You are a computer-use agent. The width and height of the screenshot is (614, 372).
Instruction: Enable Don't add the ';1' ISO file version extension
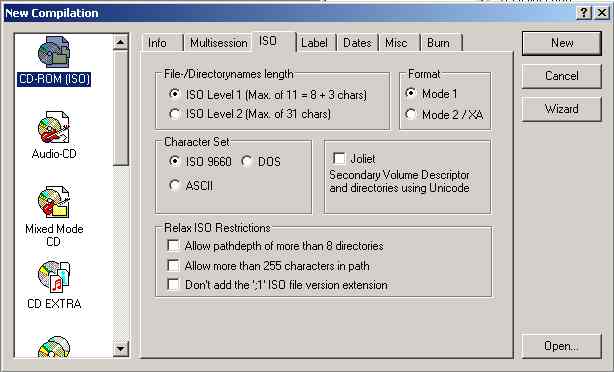point(173,285)
